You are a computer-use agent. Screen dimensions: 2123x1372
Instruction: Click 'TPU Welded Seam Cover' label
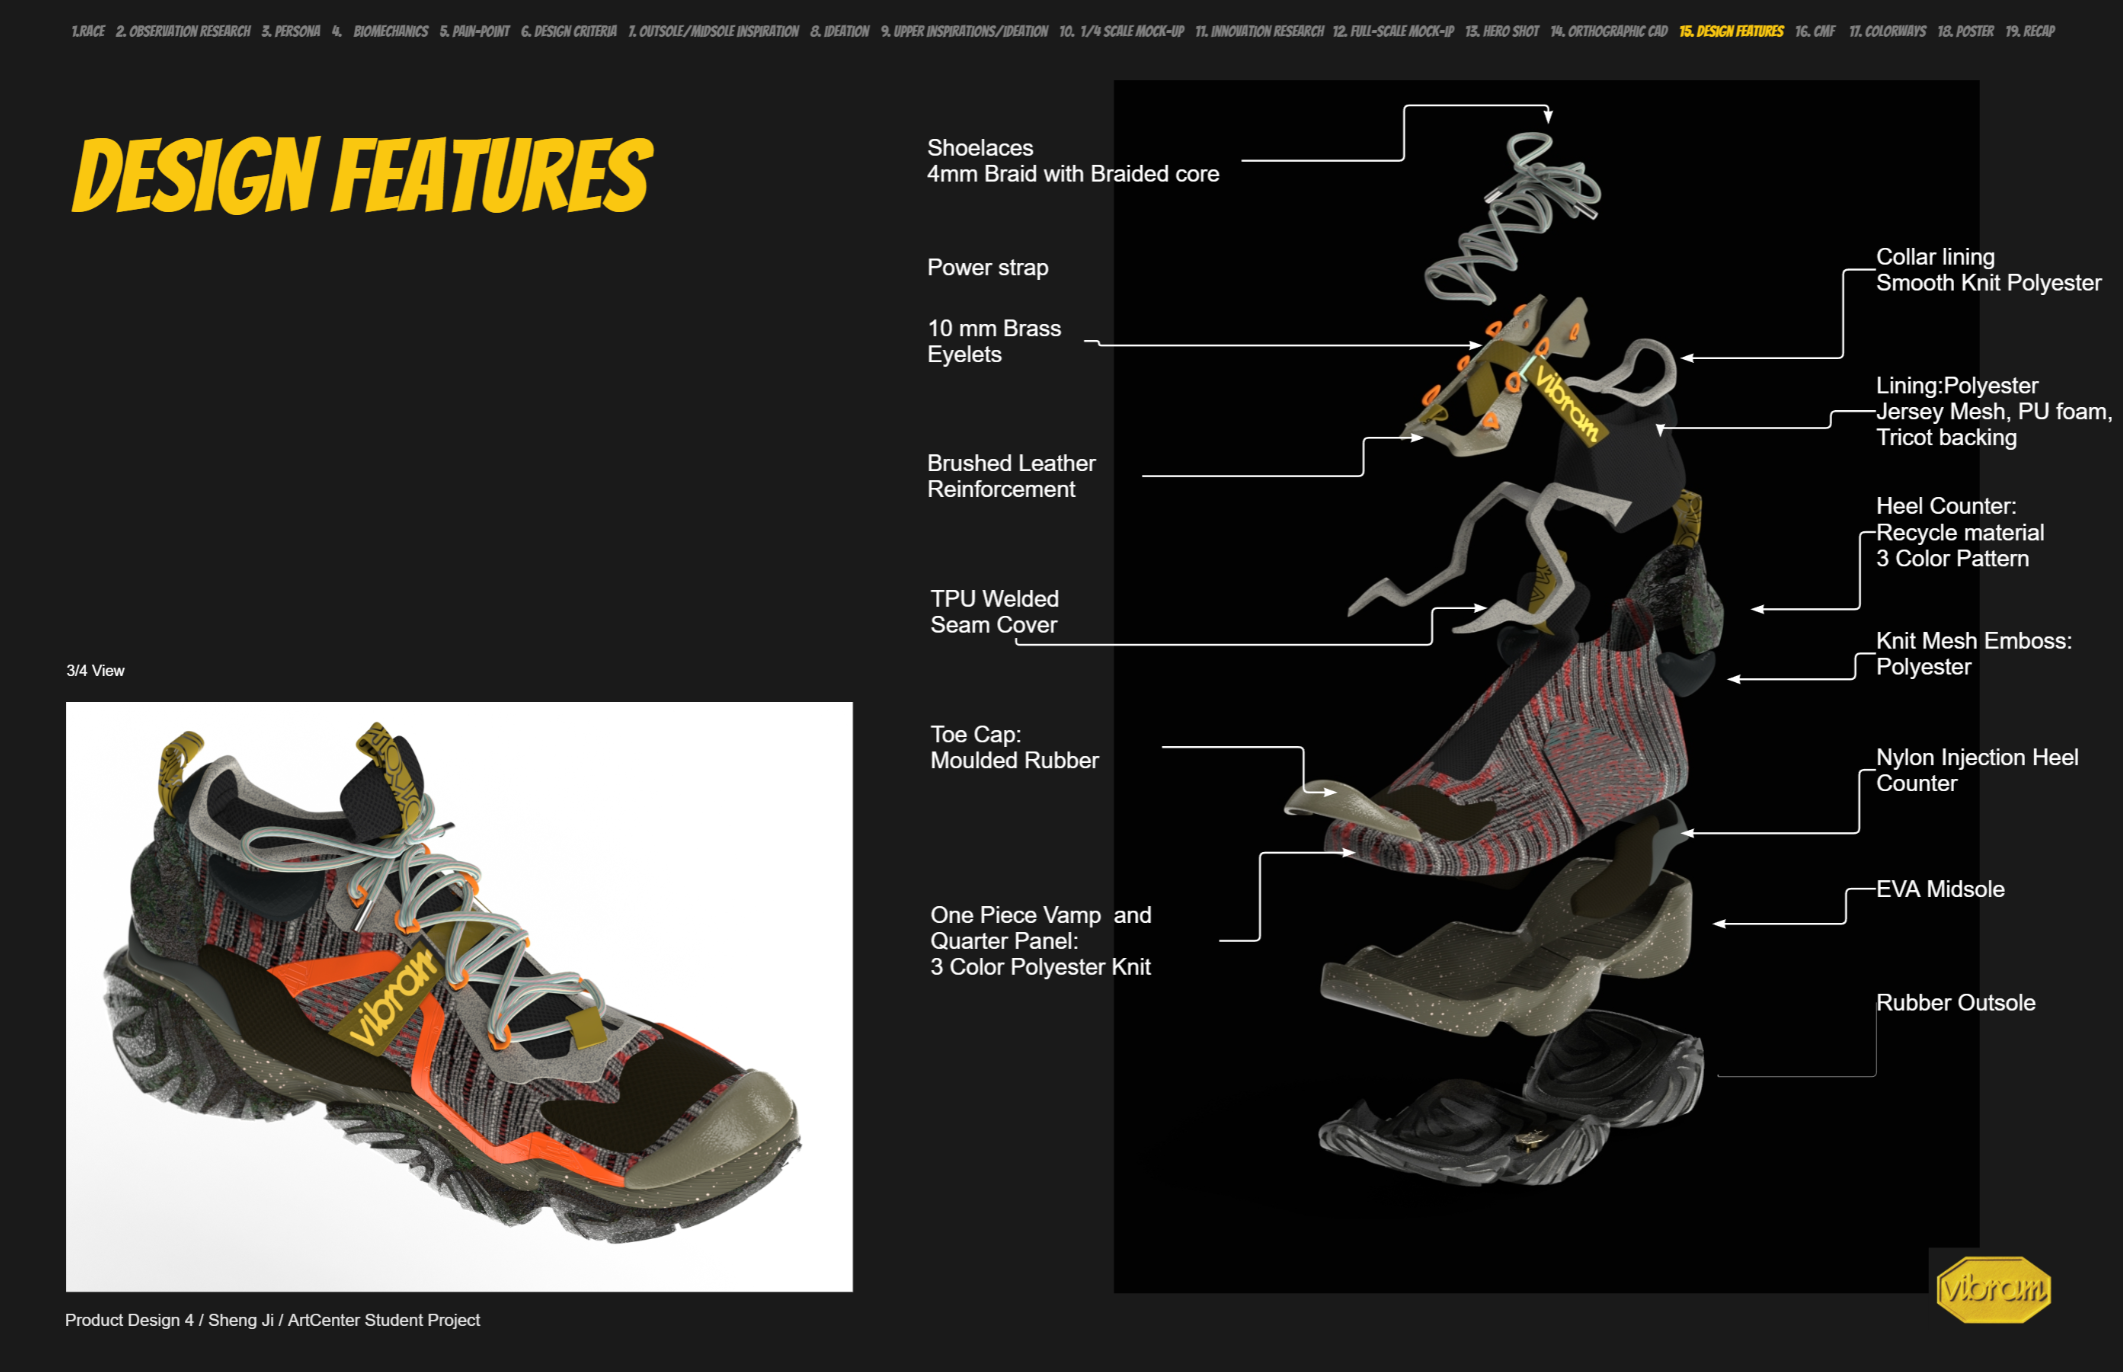[994, 612]
